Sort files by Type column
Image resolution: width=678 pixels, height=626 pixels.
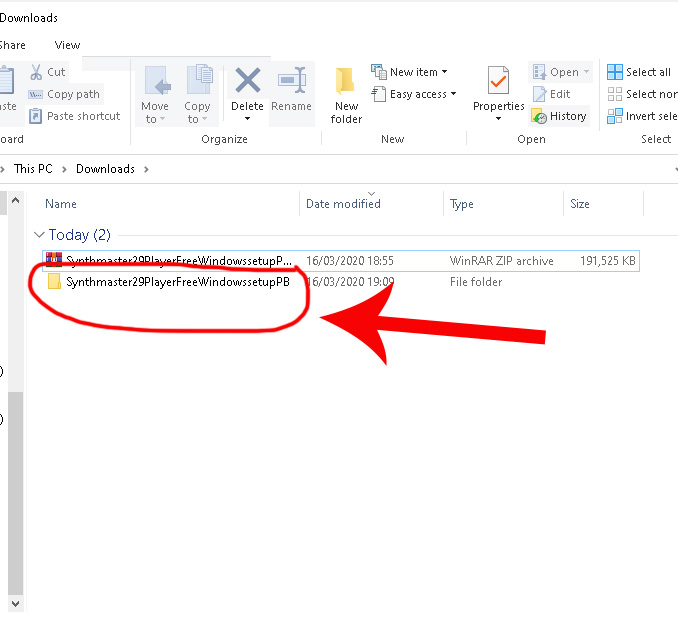coord(461,204)
